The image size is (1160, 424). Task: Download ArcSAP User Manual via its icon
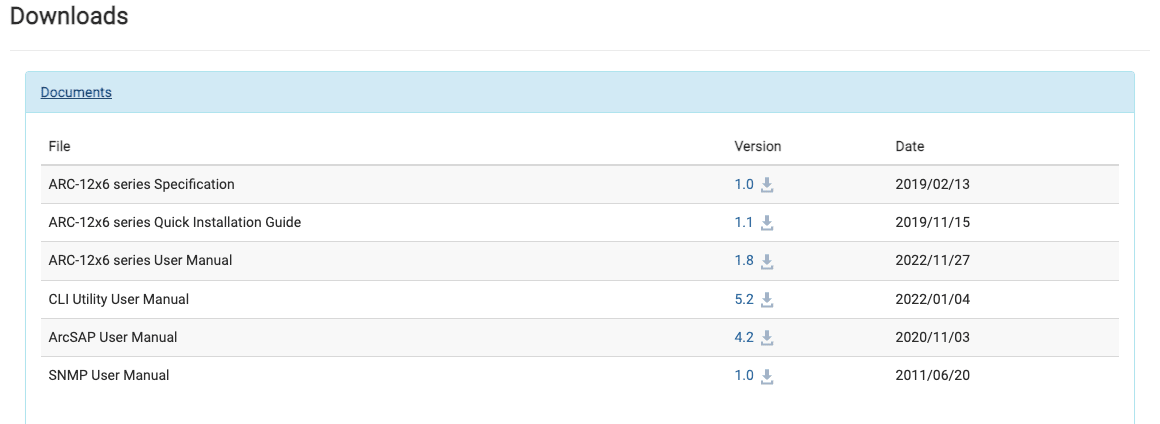click(767, 338)
